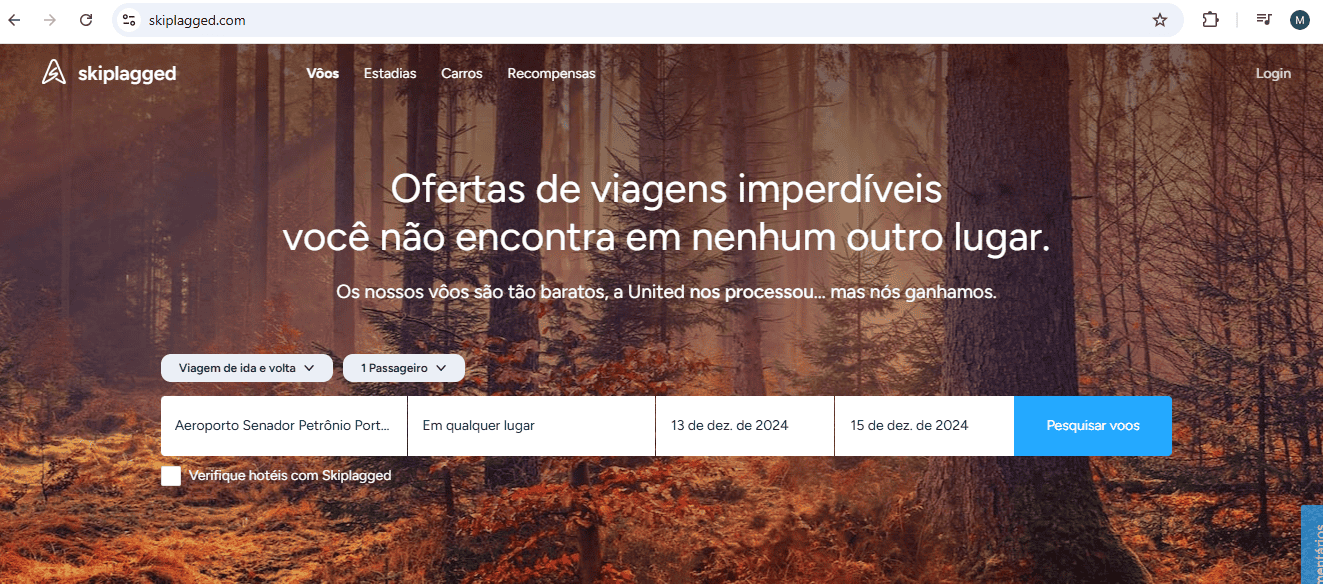This screenshot has height=584, width=1323.
Task: Open return date 15 de dez. de 2024
Action: [924, 426]
